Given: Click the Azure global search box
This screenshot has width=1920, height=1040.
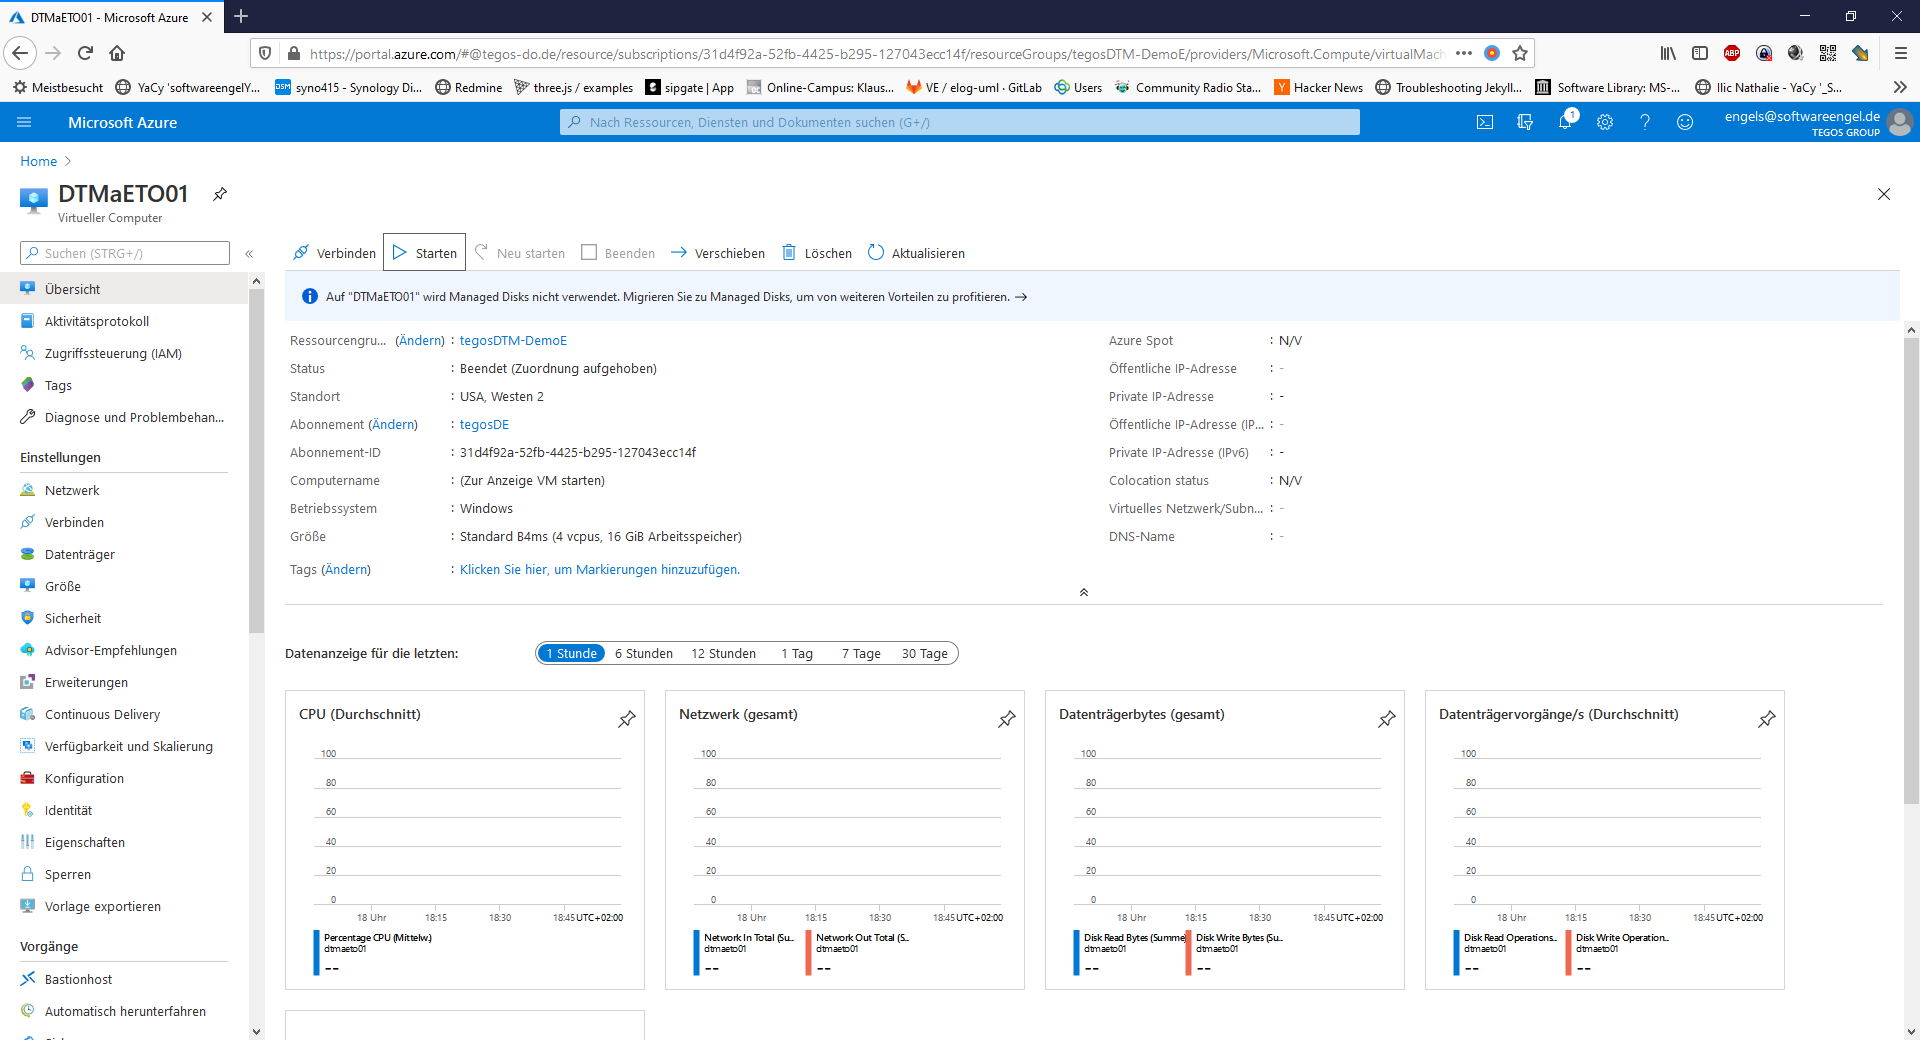Looking at the screenshot, I should click(x=960, y=122).
